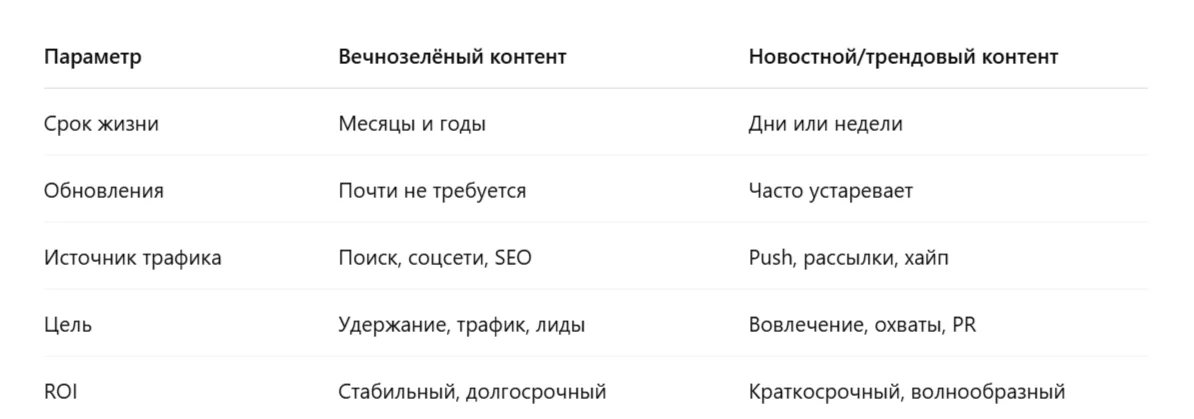
Task: Click the 'Дни или недели' cell
Action: pos(825,124)
